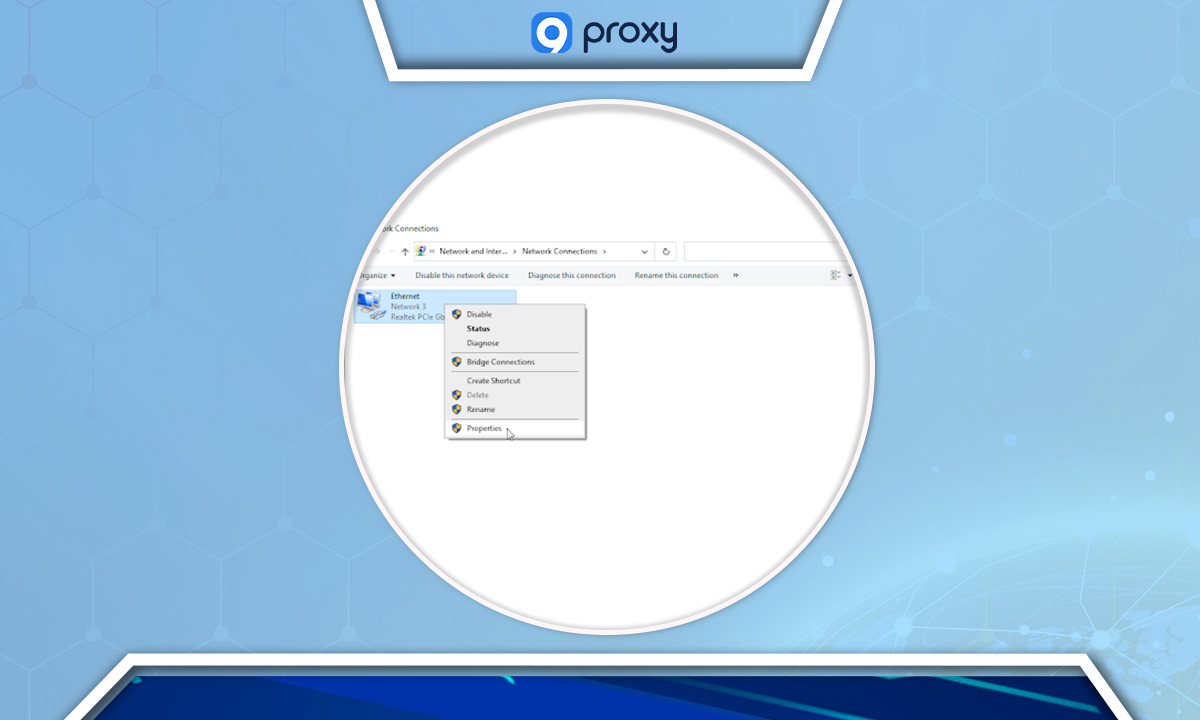Choose Properties from the context menu
1200x720 pixels.
(x=484, y=429)
